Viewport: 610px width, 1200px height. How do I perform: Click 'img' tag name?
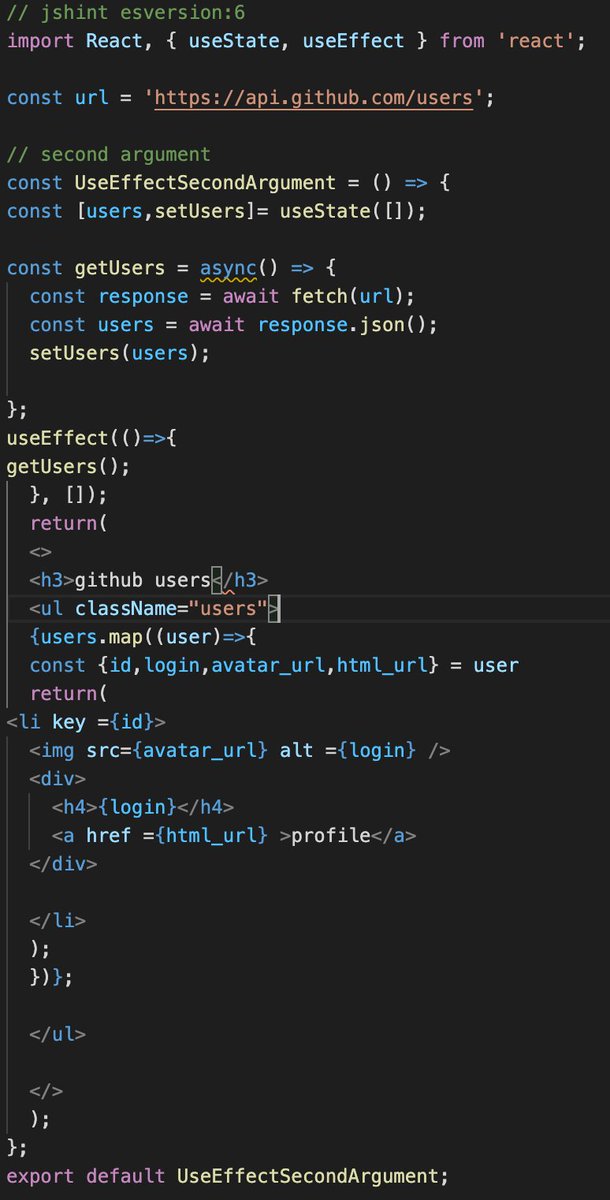pos(58,750)
